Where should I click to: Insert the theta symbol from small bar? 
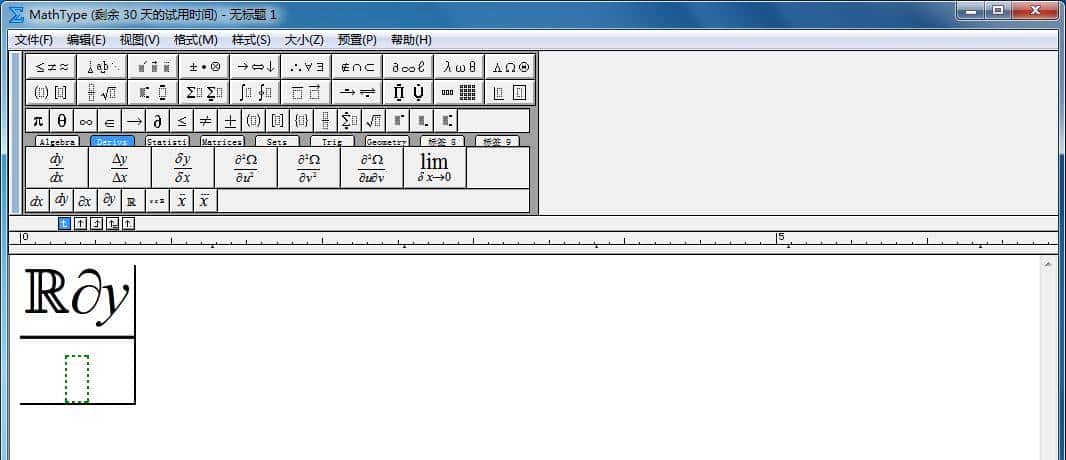tap(62, 121)
